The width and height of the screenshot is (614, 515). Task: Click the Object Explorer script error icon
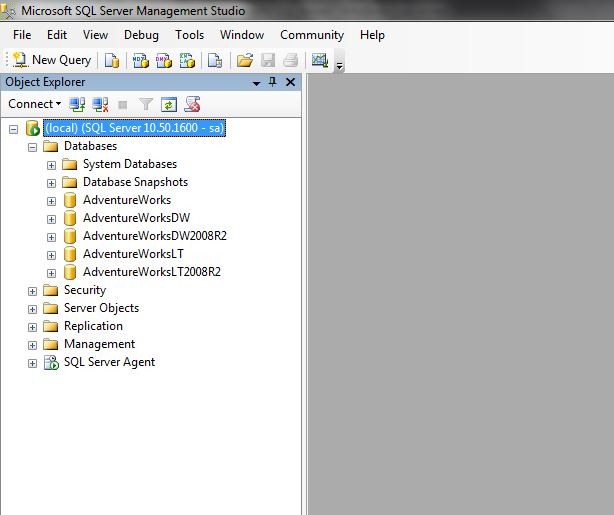(x=192, y=104)
